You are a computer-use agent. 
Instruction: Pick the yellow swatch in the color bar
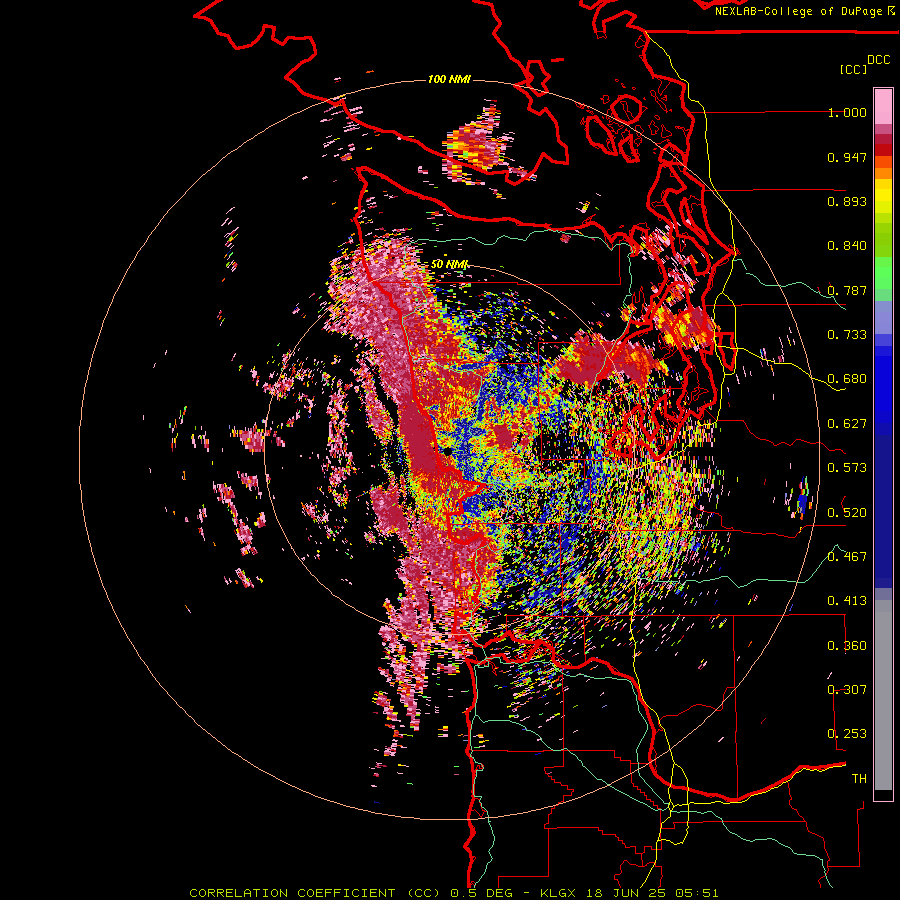coord(883,196)
